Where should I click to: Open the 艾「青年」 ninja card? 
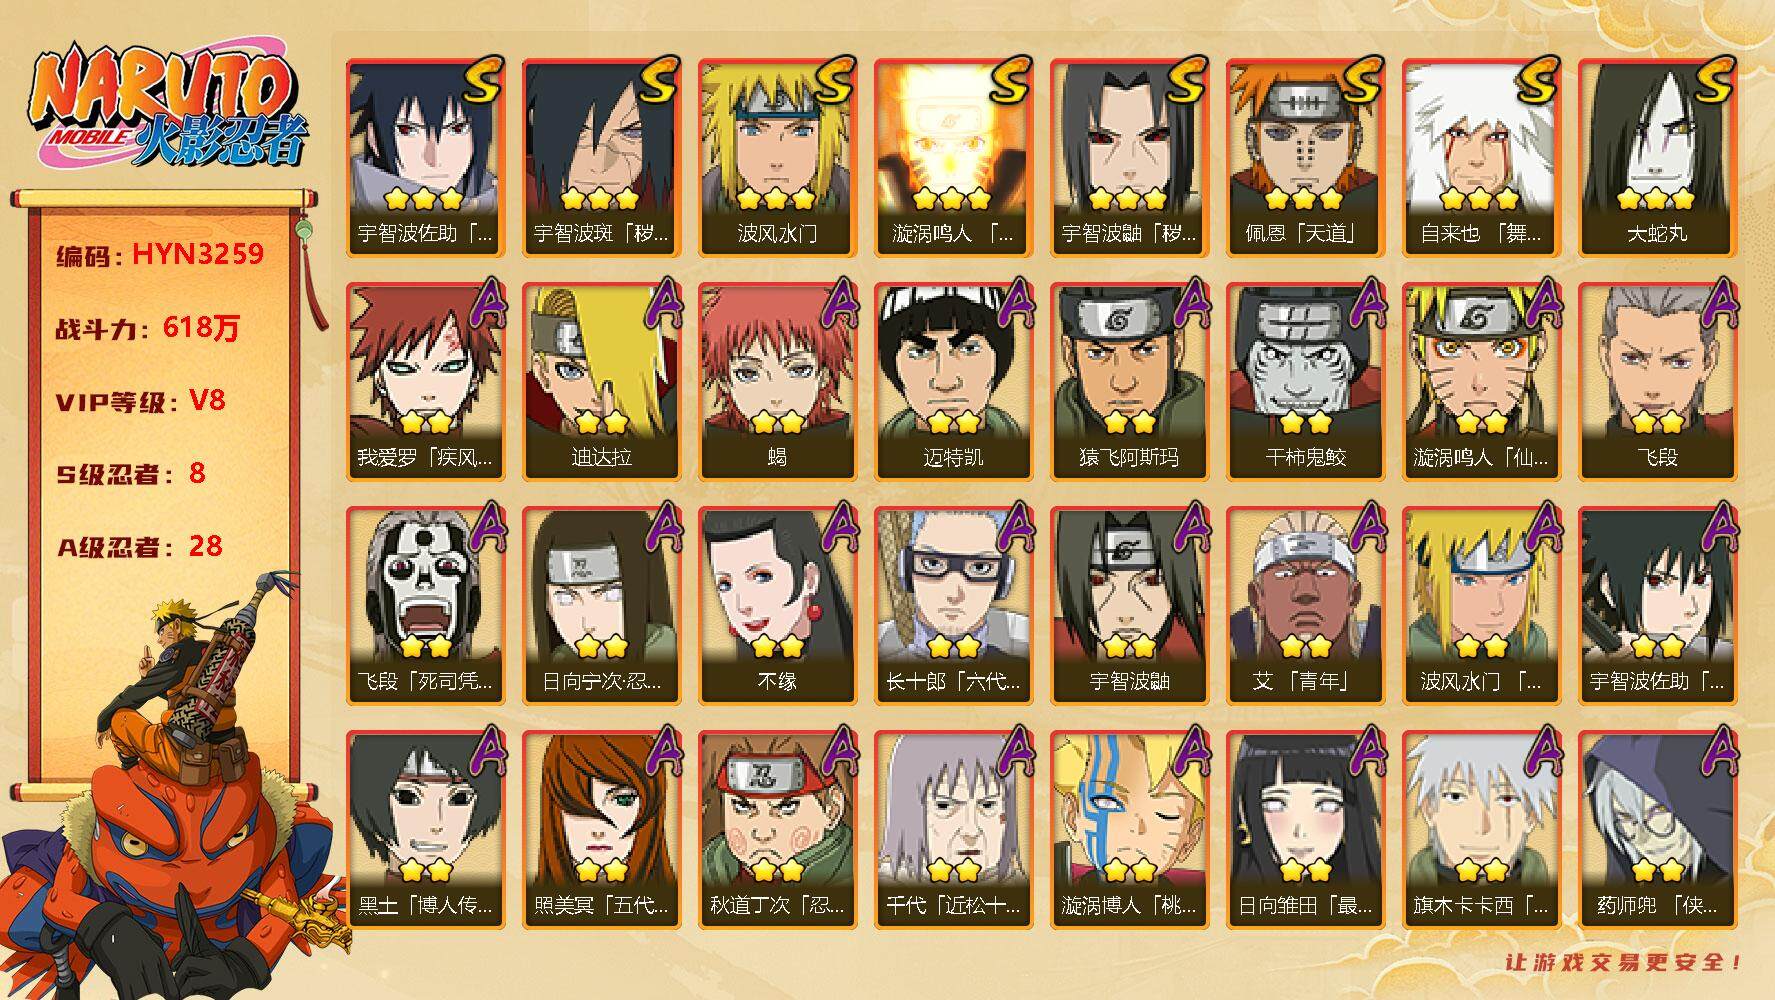pyautogui.click(x=1304, y=605)
